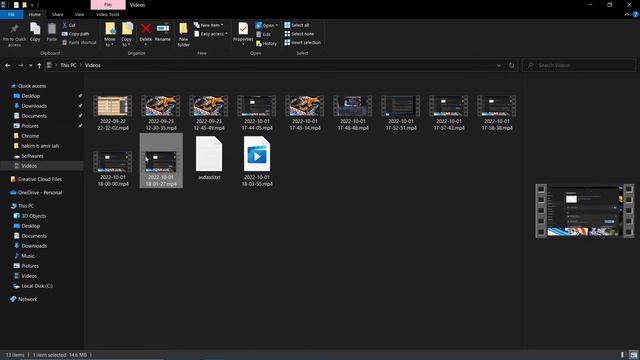Switch to the Share ribbon tab

[58, 14]
